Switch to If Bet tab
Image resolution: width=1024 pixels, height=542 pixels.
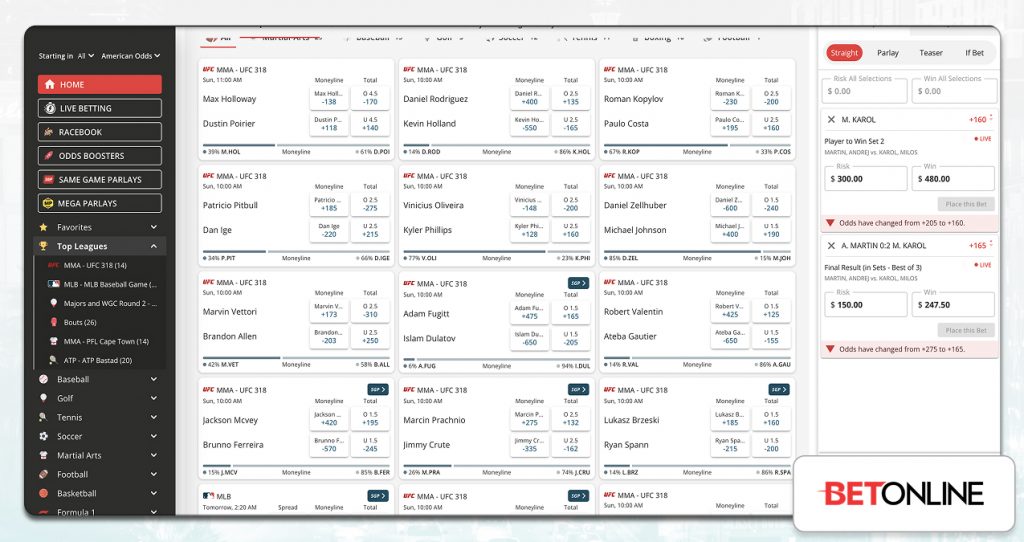click(x=974, y=53)
